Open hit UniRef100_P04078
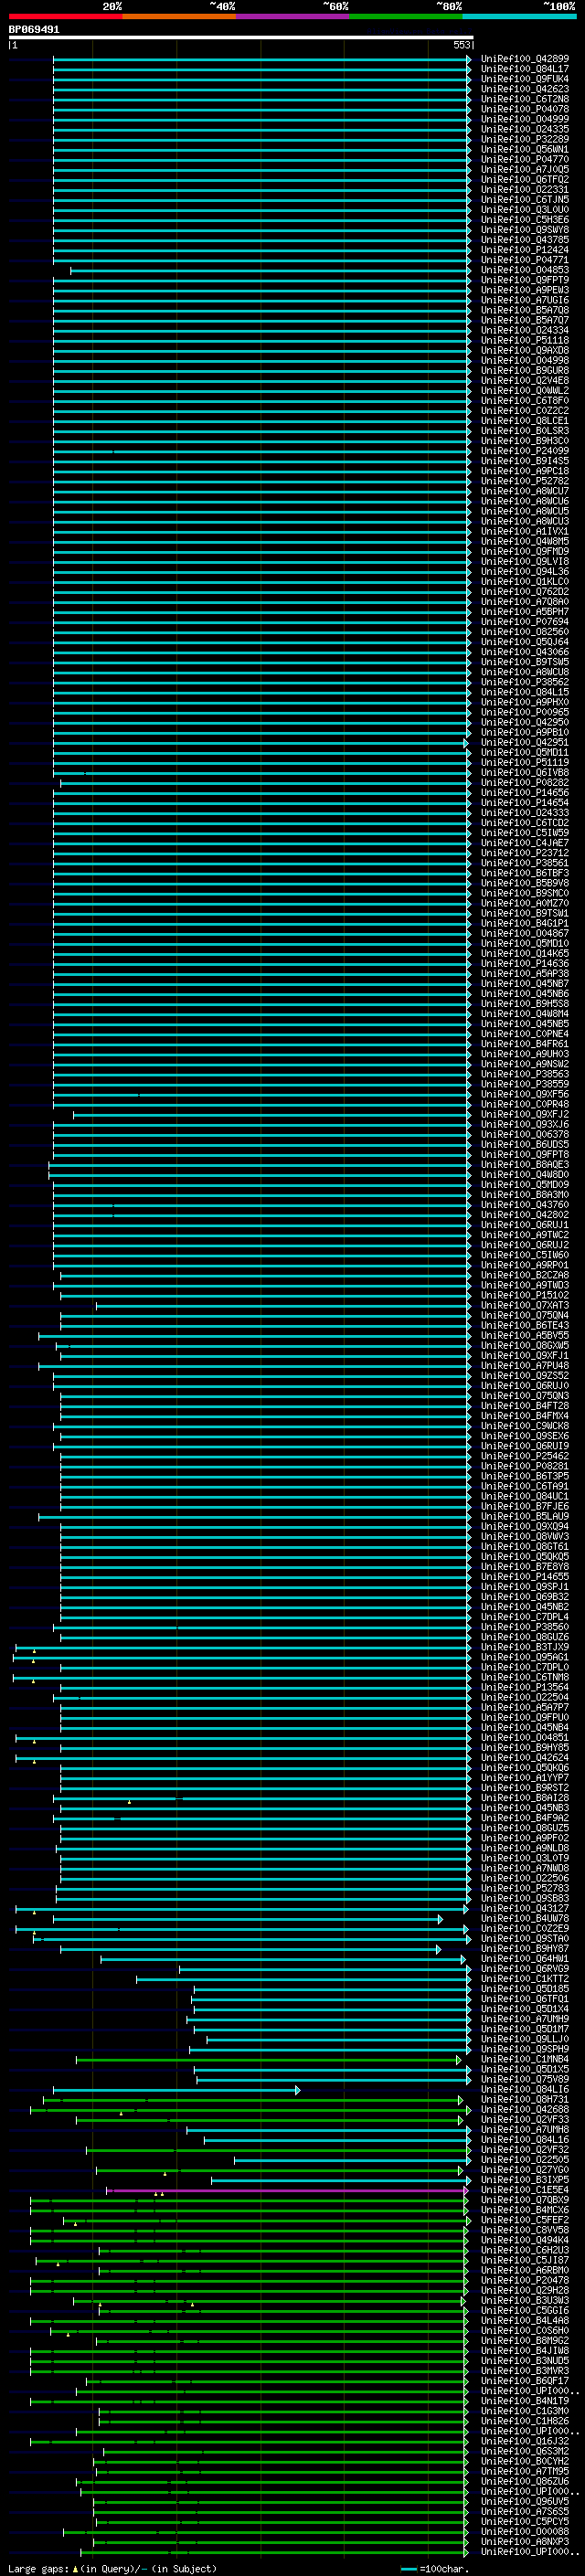Viewport: 585px width, 2576px height. [x=525, y=109]
